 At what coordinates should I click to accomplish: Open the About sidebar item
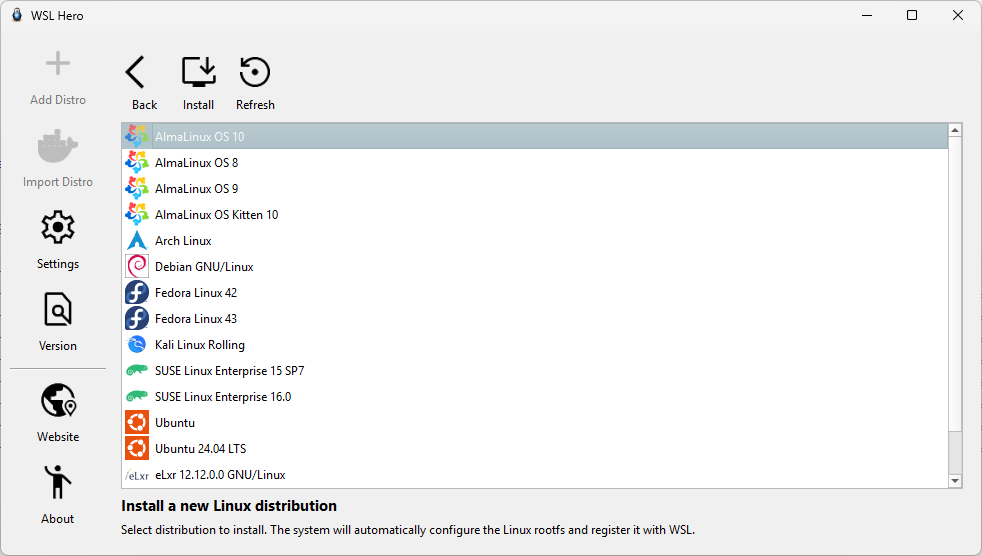(58, 483)
